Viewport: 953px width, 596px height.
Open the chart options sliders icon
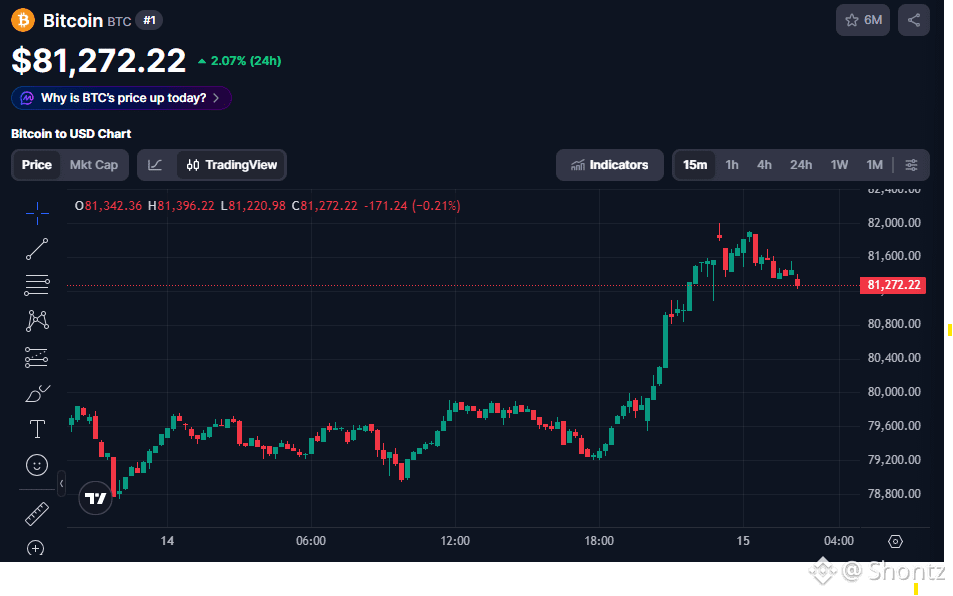coord(911,165)
